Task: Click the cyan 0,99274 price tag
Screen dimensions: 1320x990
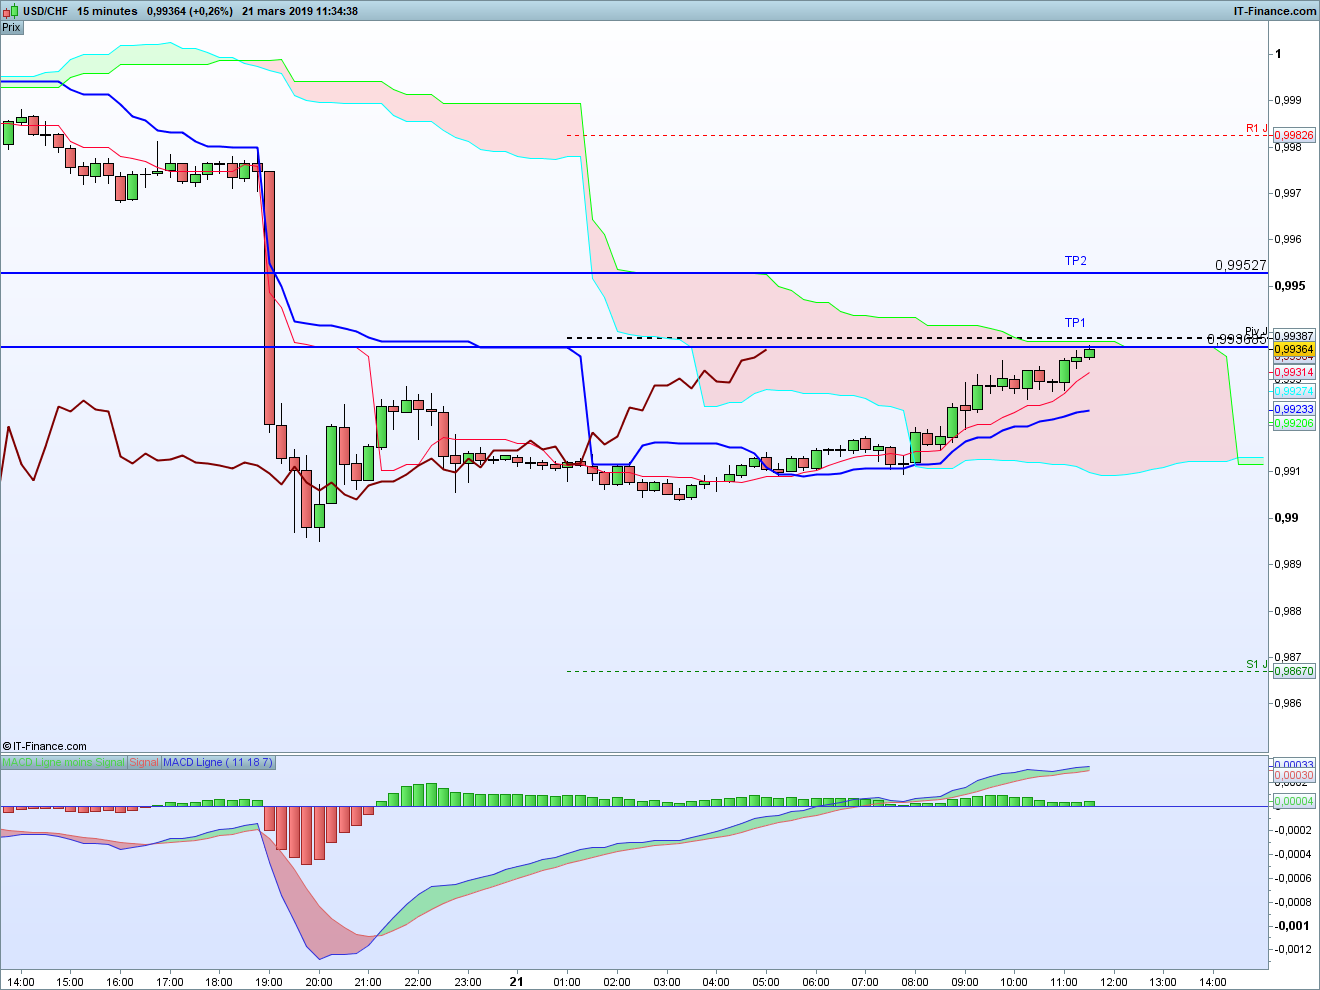Action: 1294,391
